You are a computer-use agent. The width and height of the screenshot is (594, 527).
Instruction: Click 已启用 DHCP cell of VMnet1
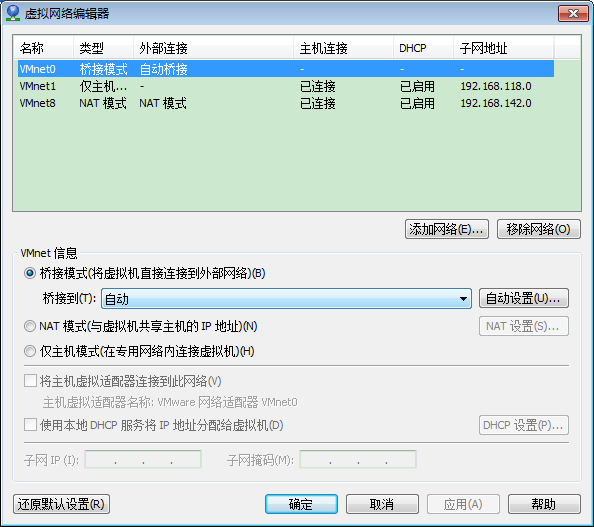point(417,86)
